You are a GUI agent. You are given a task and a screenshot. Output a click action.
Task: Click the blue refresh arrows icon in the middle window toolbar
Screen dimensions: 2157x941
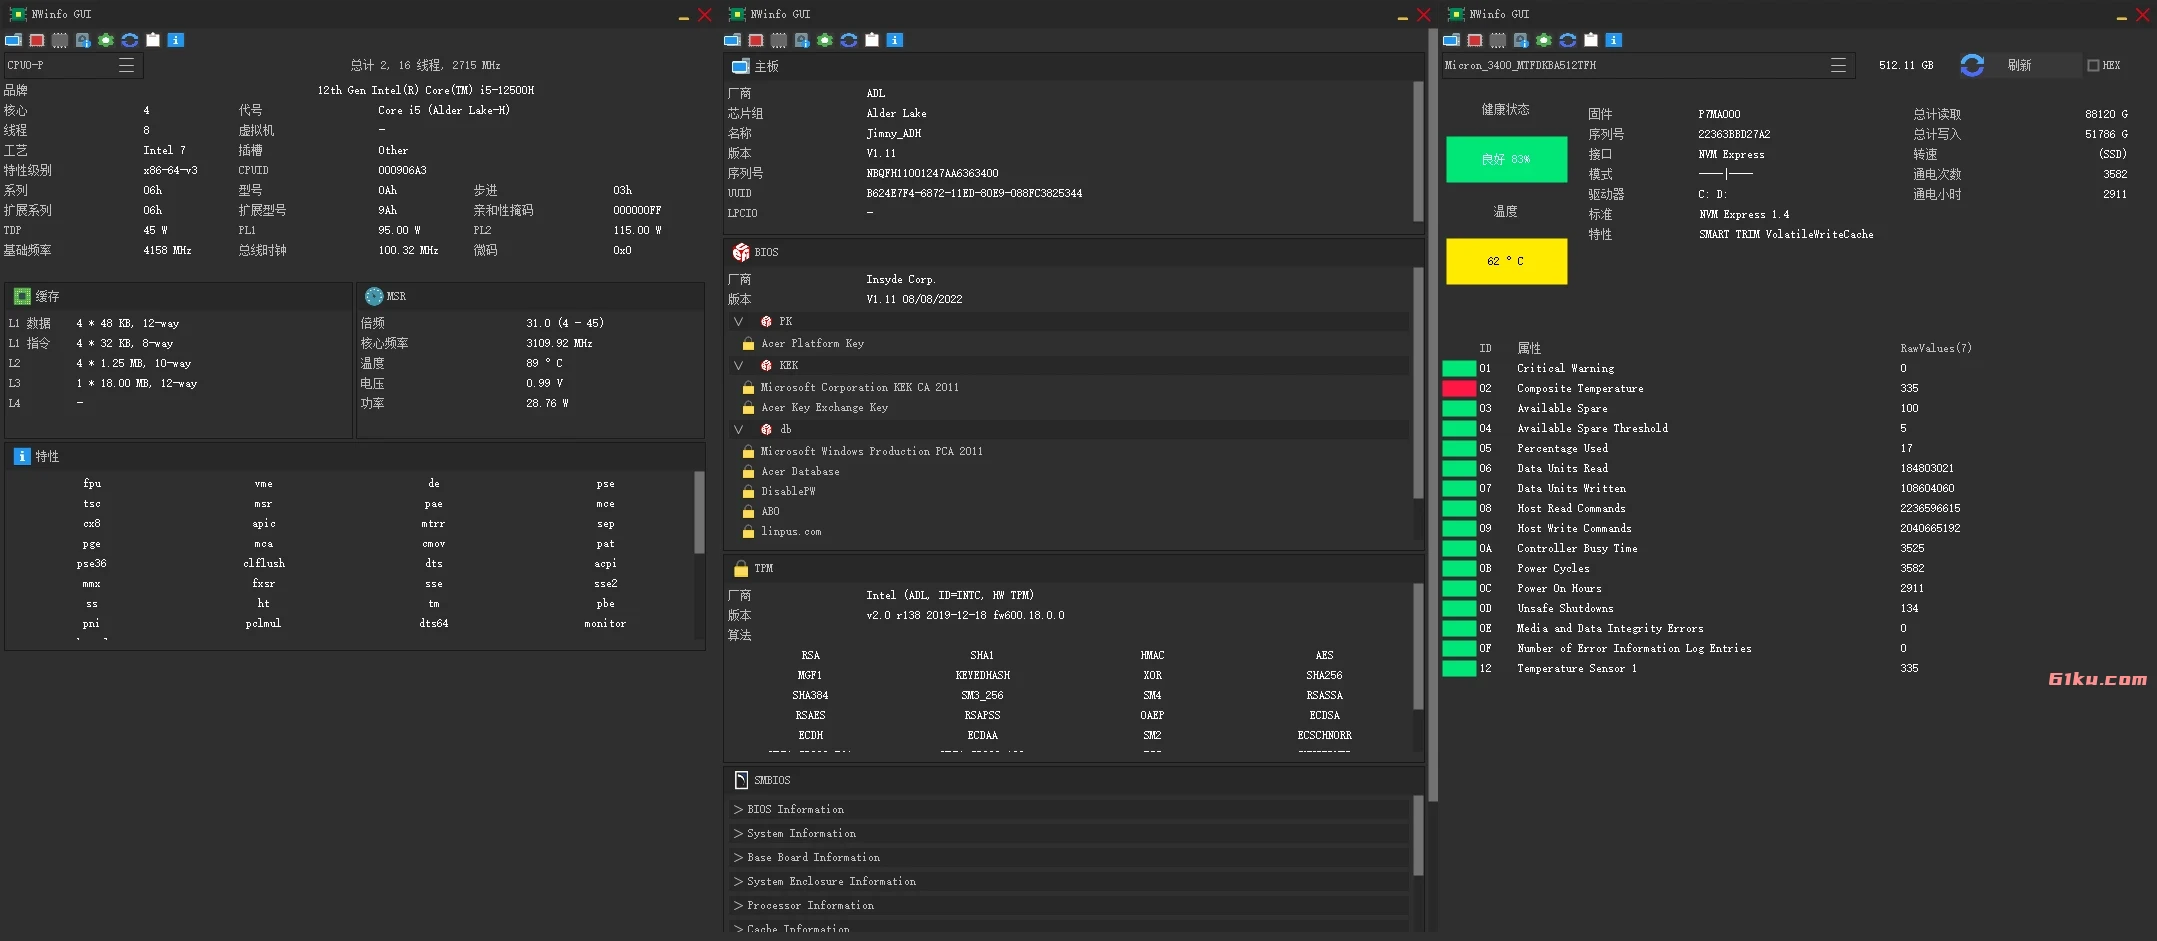coord(849,40)
